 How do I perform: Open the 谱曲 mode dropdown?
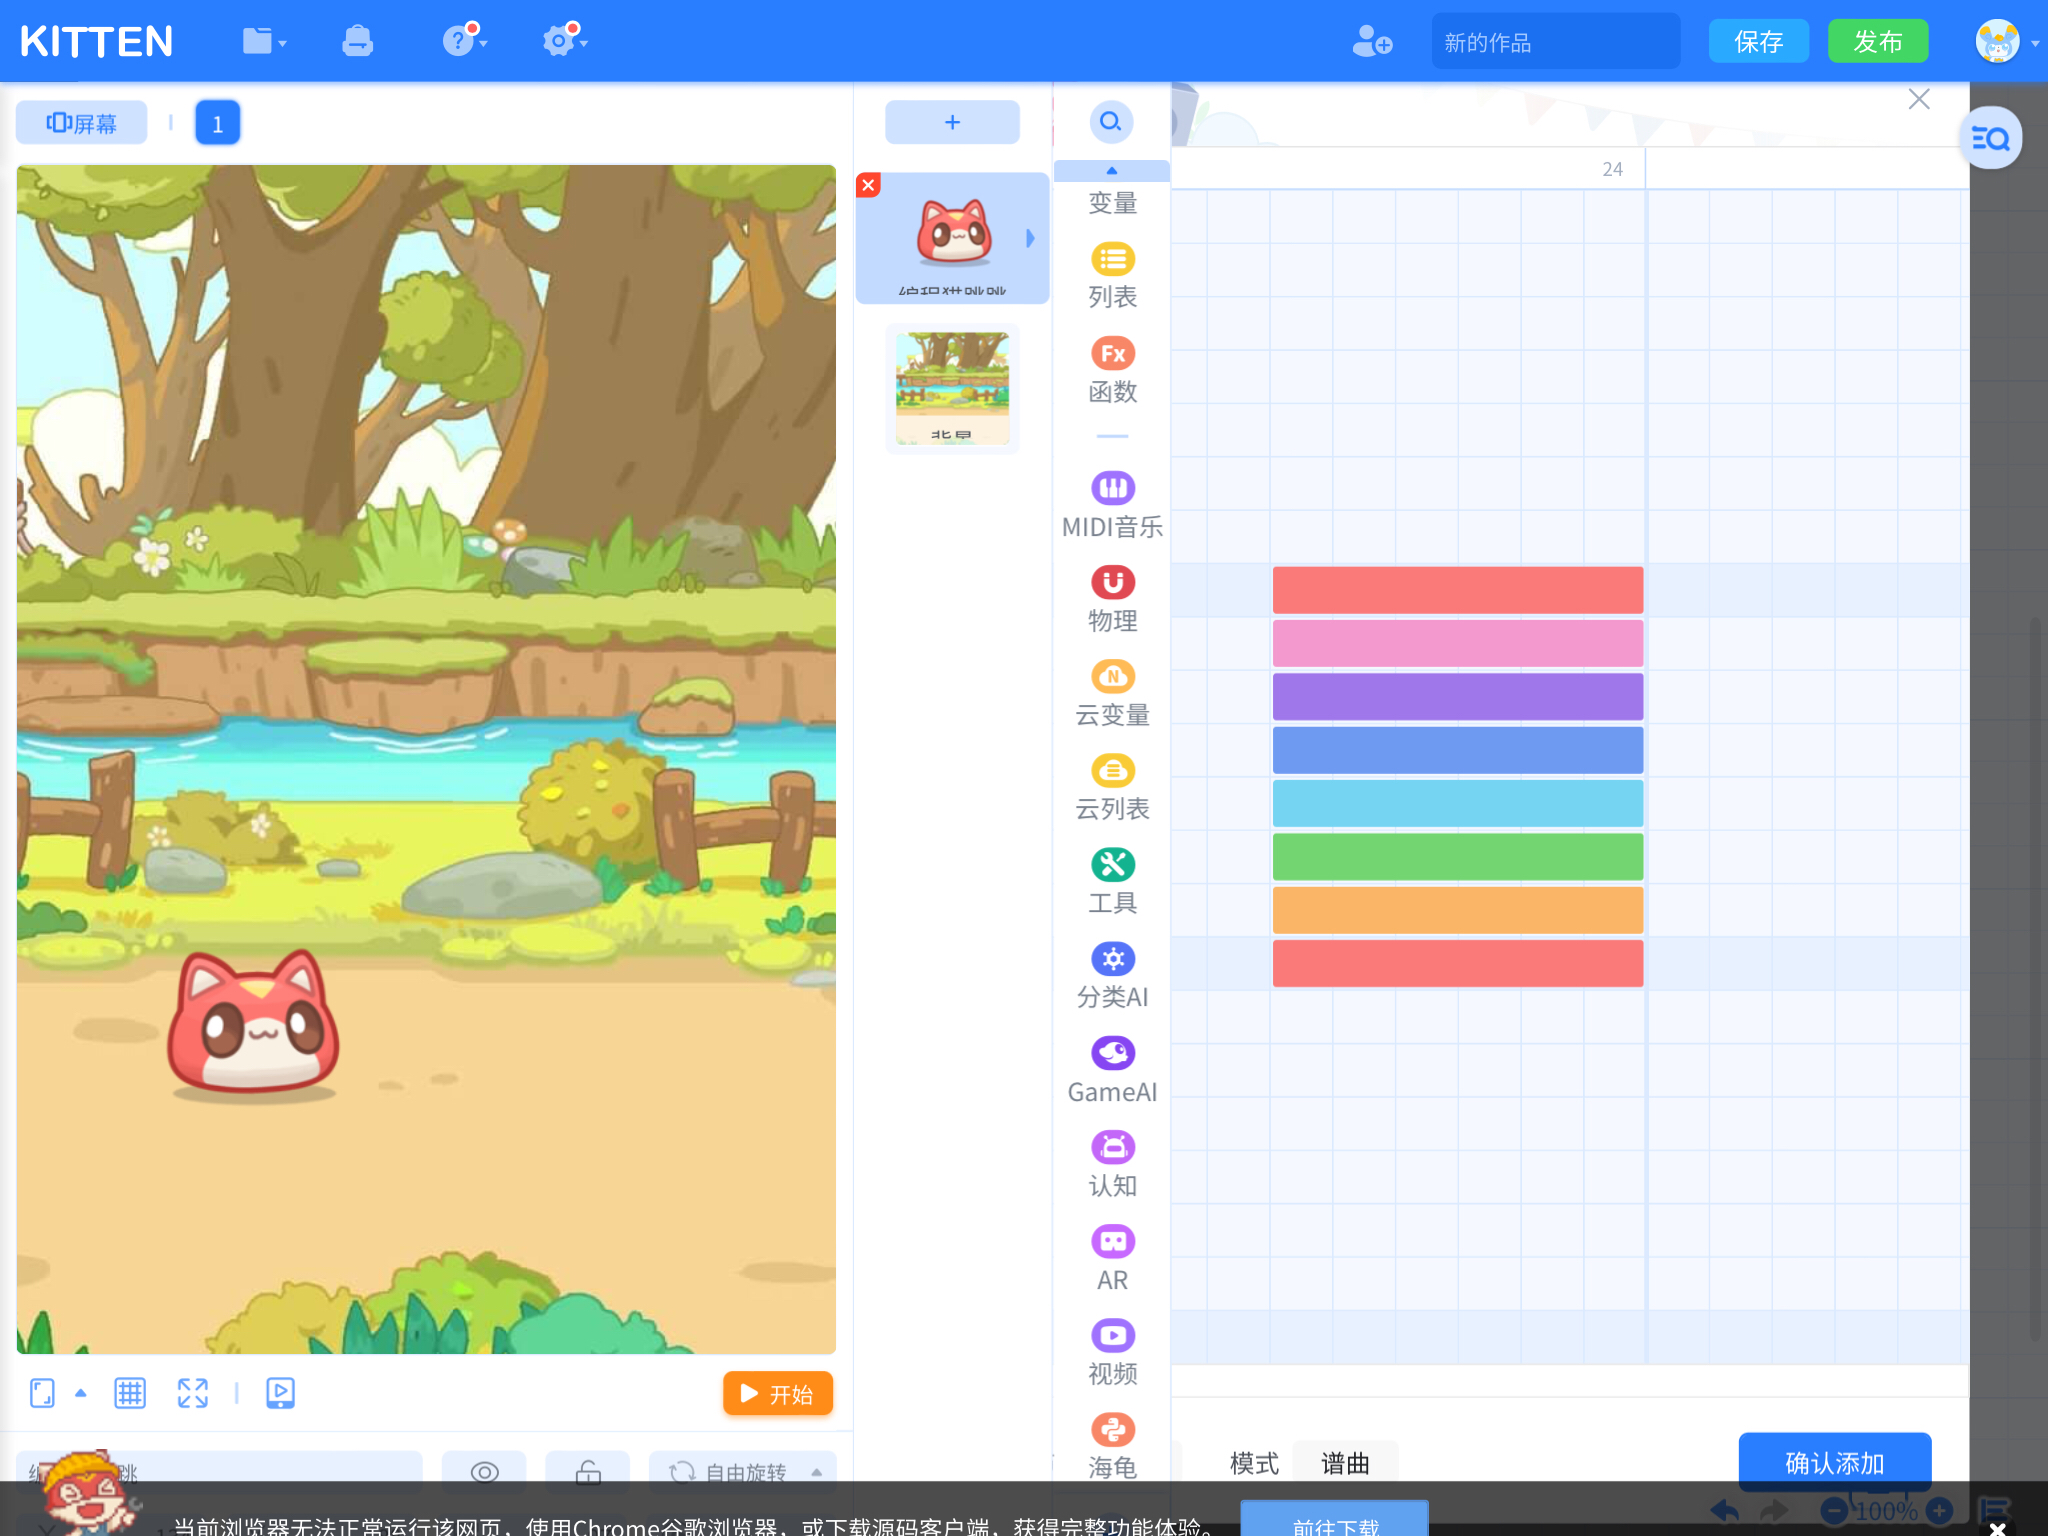1345,1463
